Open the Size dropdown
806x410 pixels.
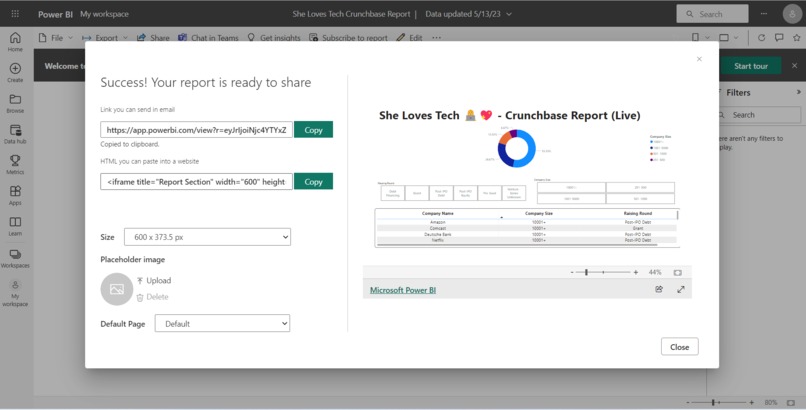[207, 237]
